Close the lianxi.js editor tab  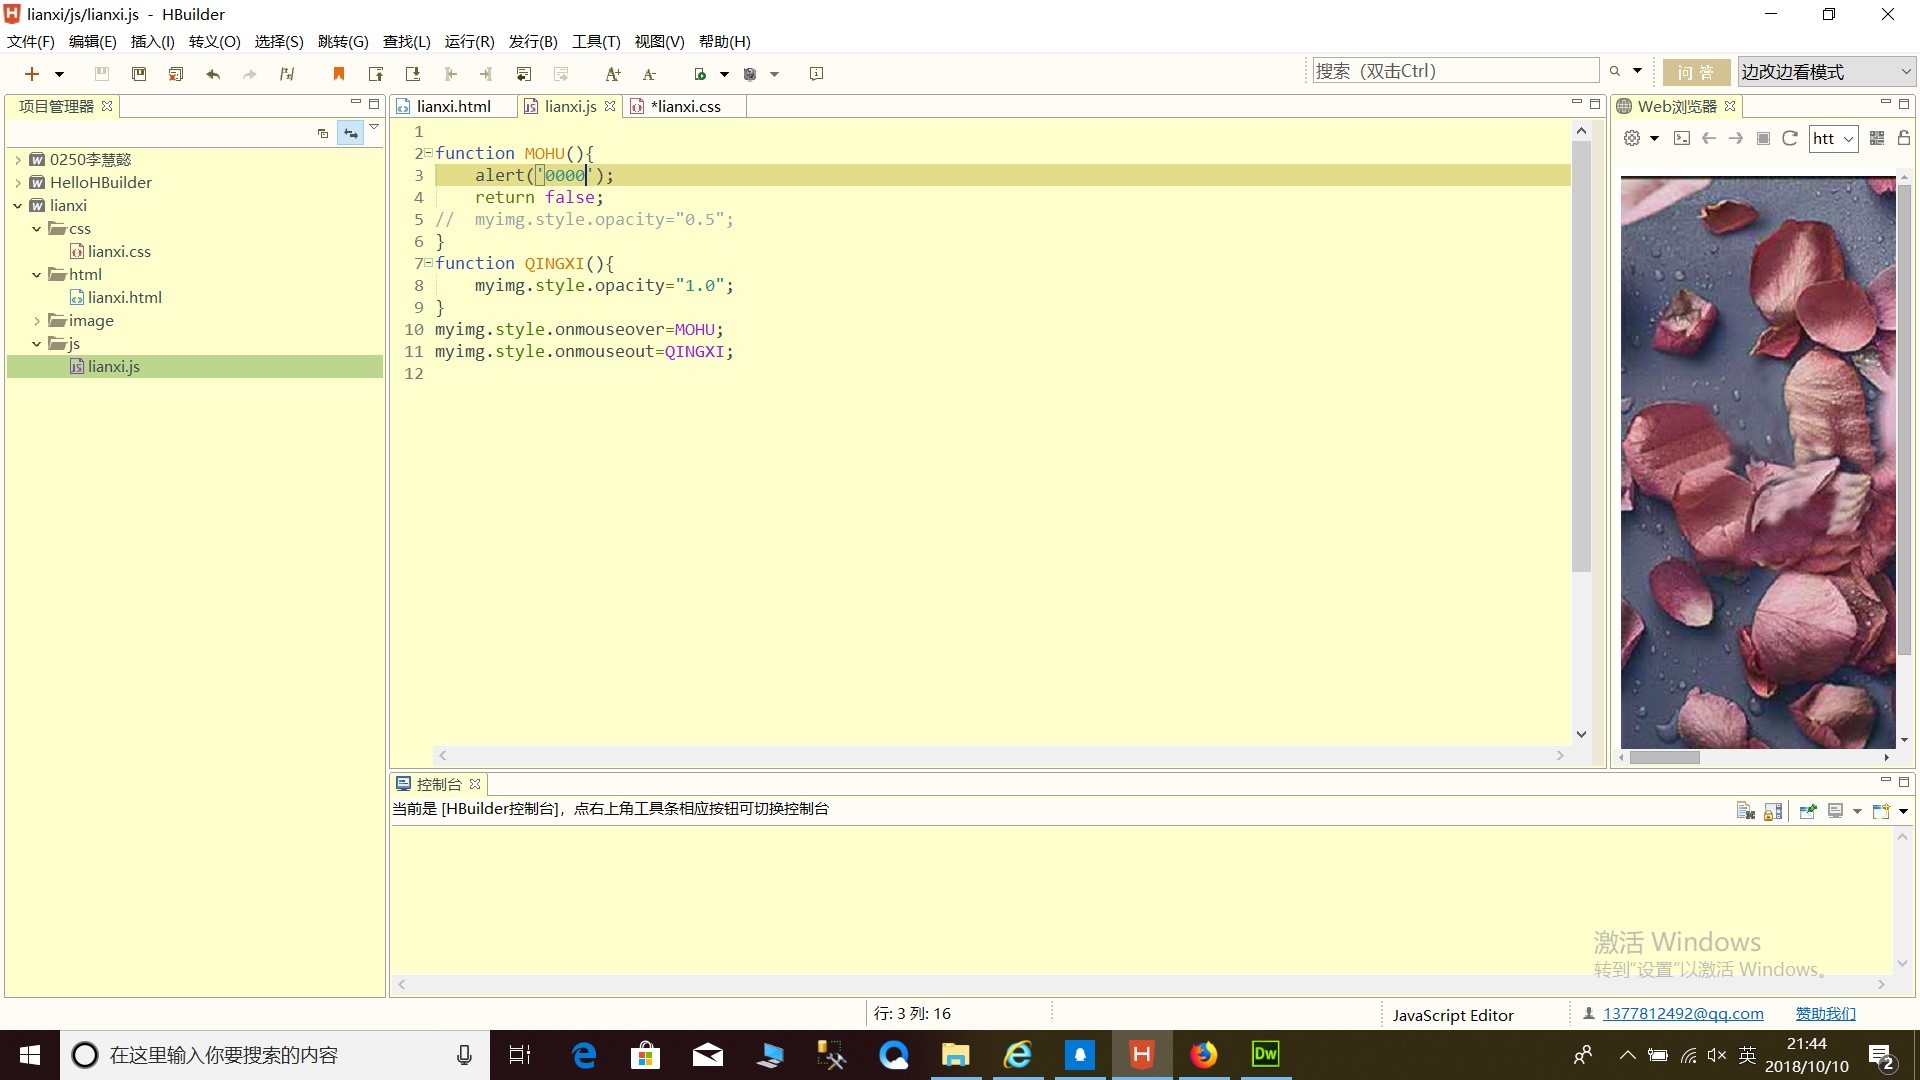pyautogui.click(x=610, y=106)
